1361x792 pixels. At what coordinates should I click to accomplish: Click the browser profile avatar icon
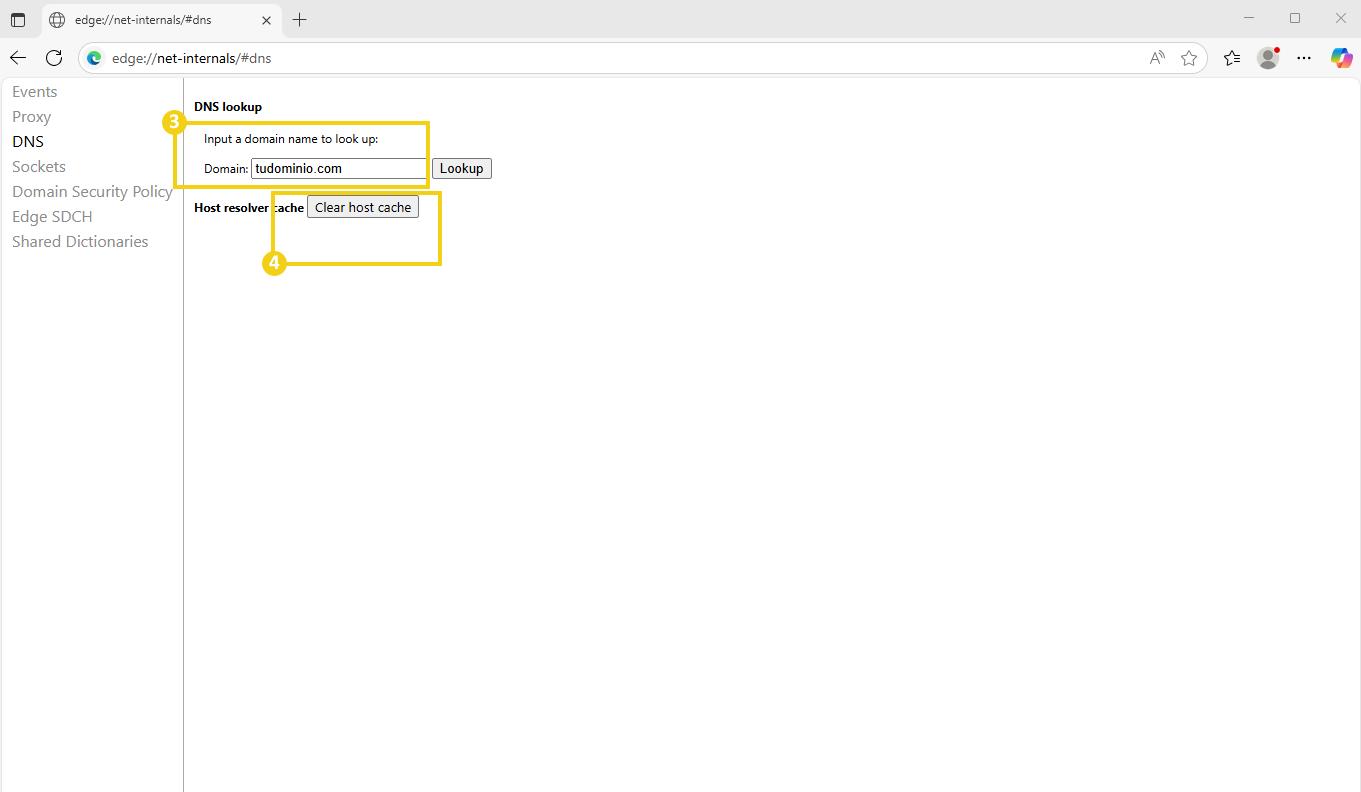pos(1267,58)
